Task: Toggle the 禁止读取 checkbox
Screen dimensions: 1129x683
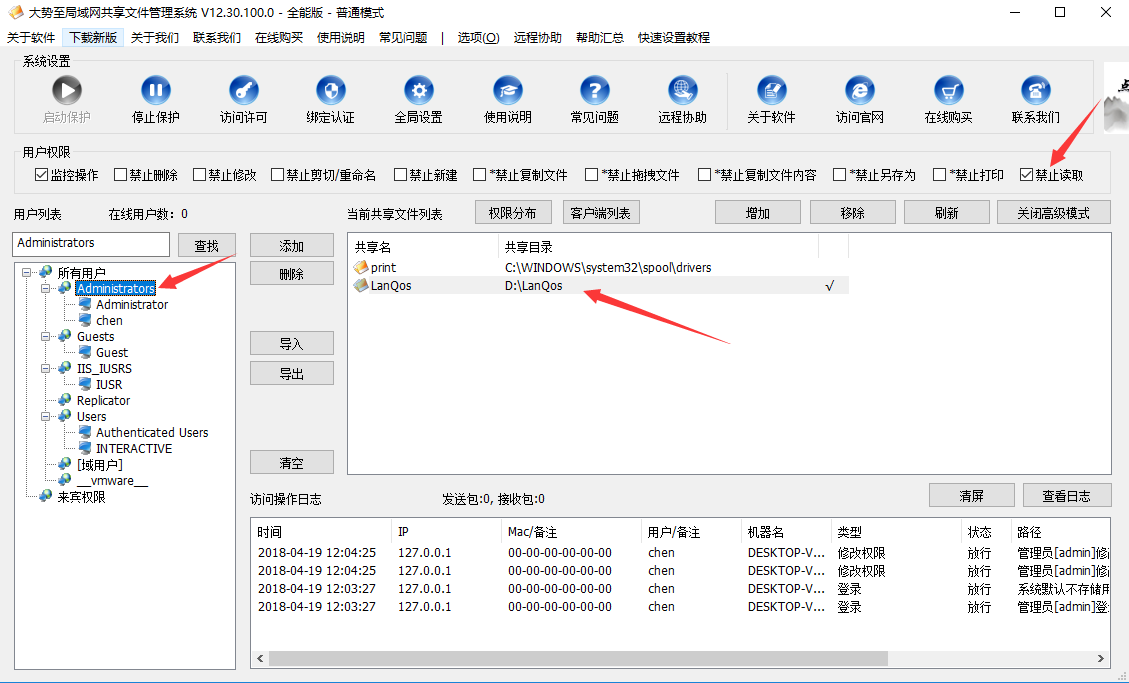Action: (1026, 175)
